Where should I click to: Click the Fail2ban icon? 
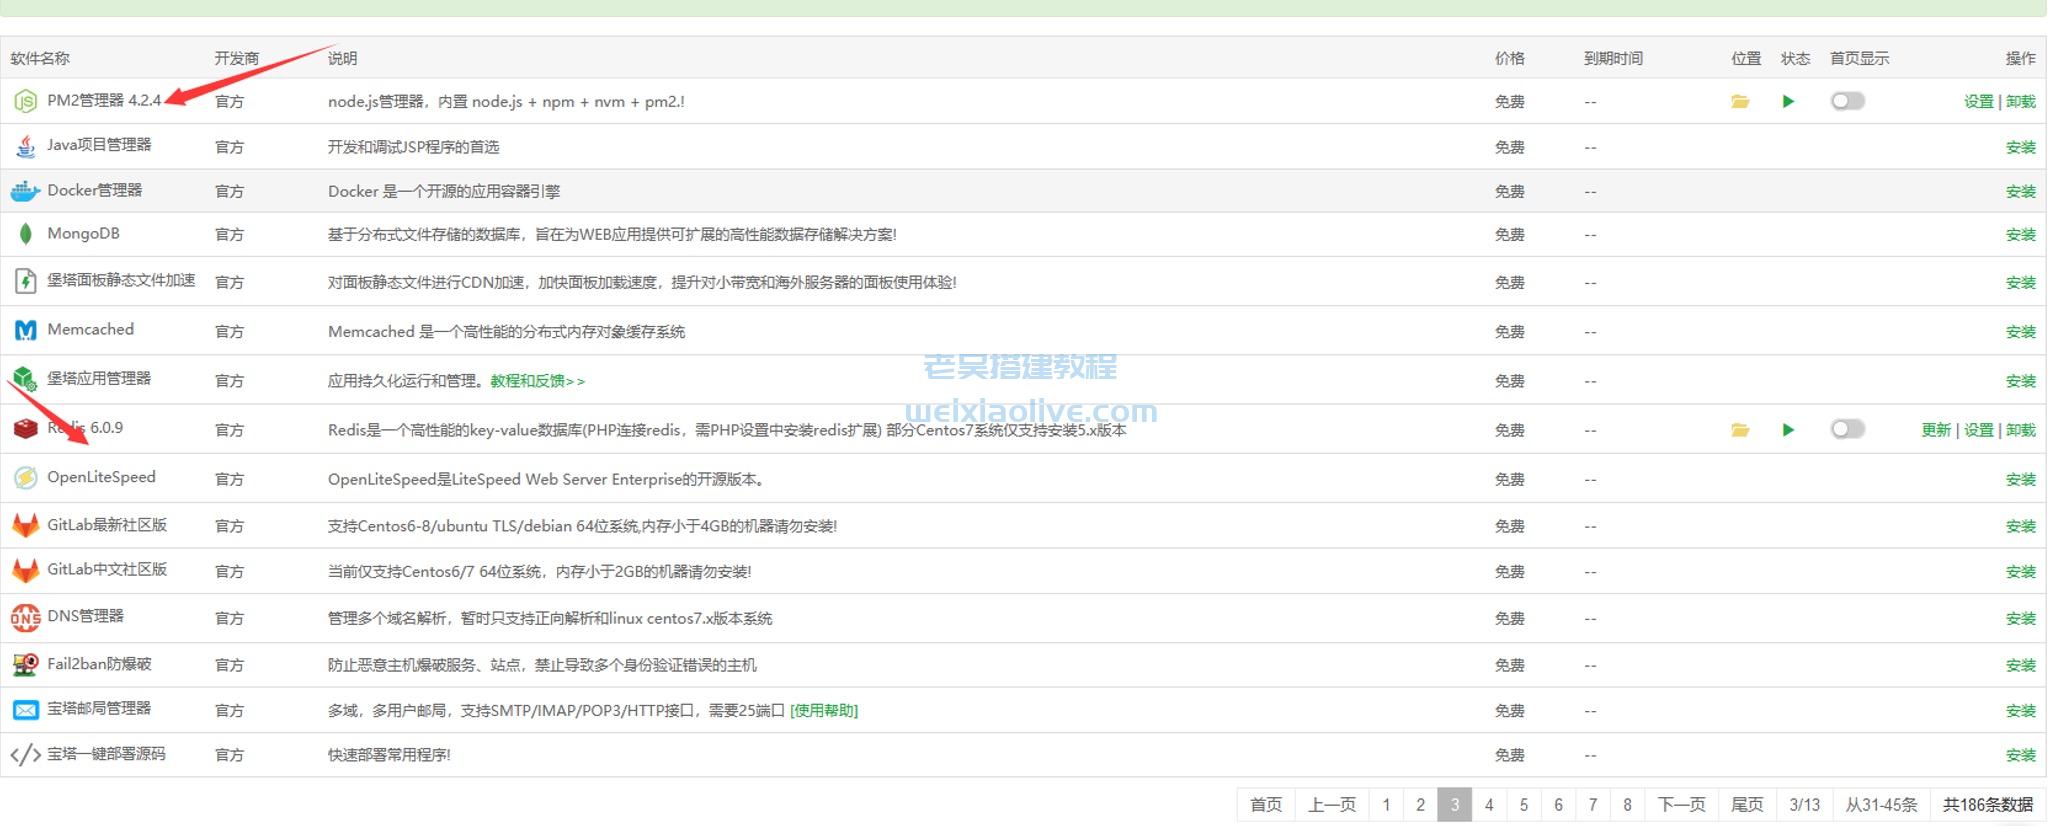pos(25,664)
